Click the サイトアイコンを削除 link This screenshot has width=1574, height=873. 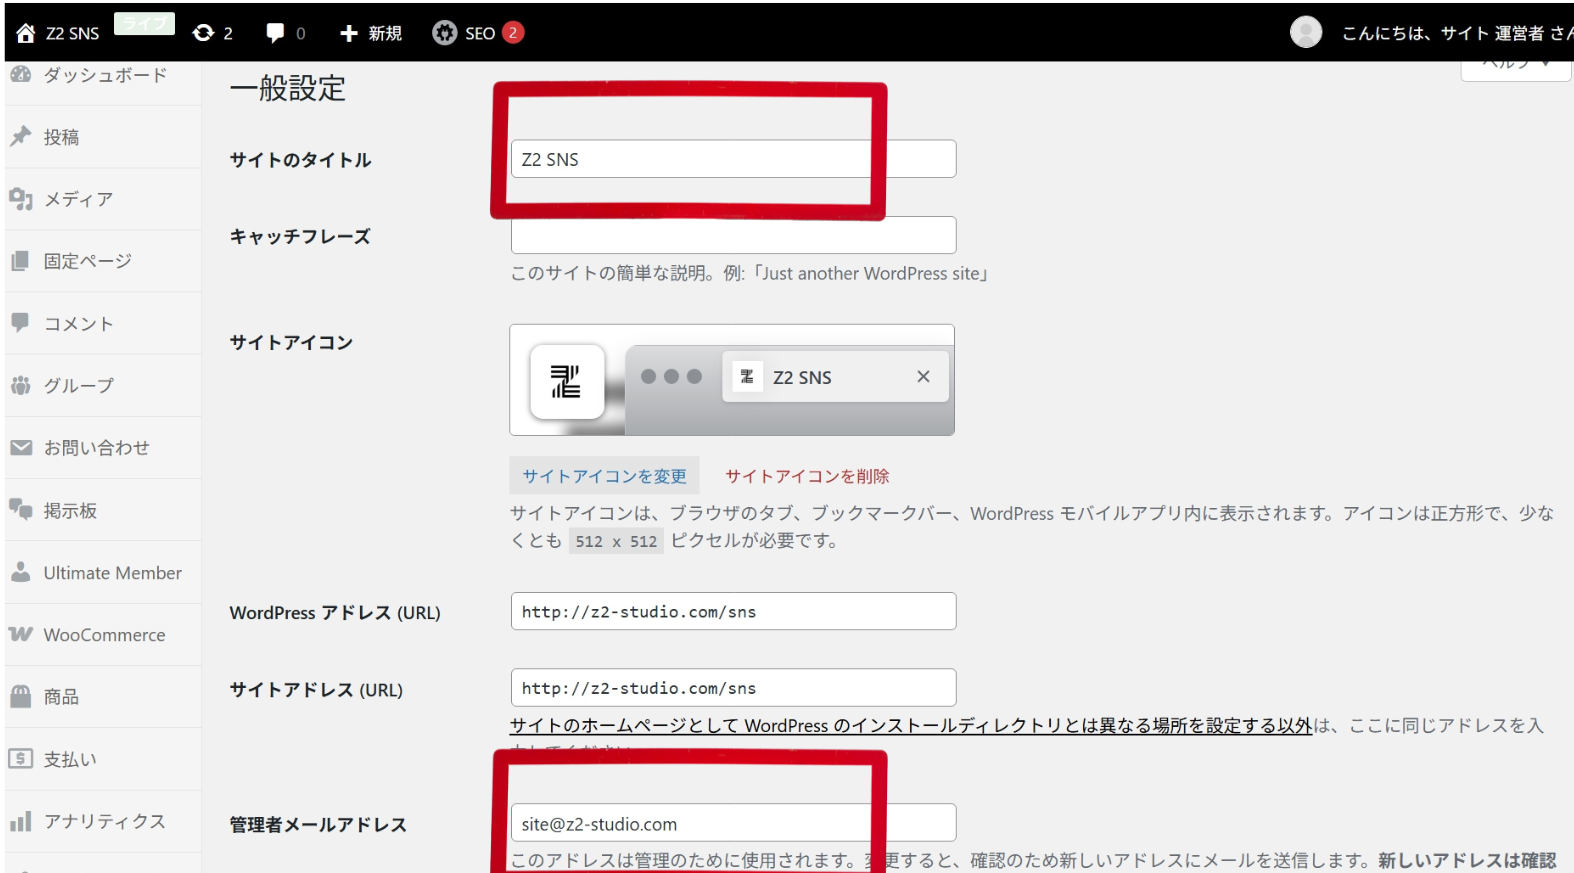(807, 476)
